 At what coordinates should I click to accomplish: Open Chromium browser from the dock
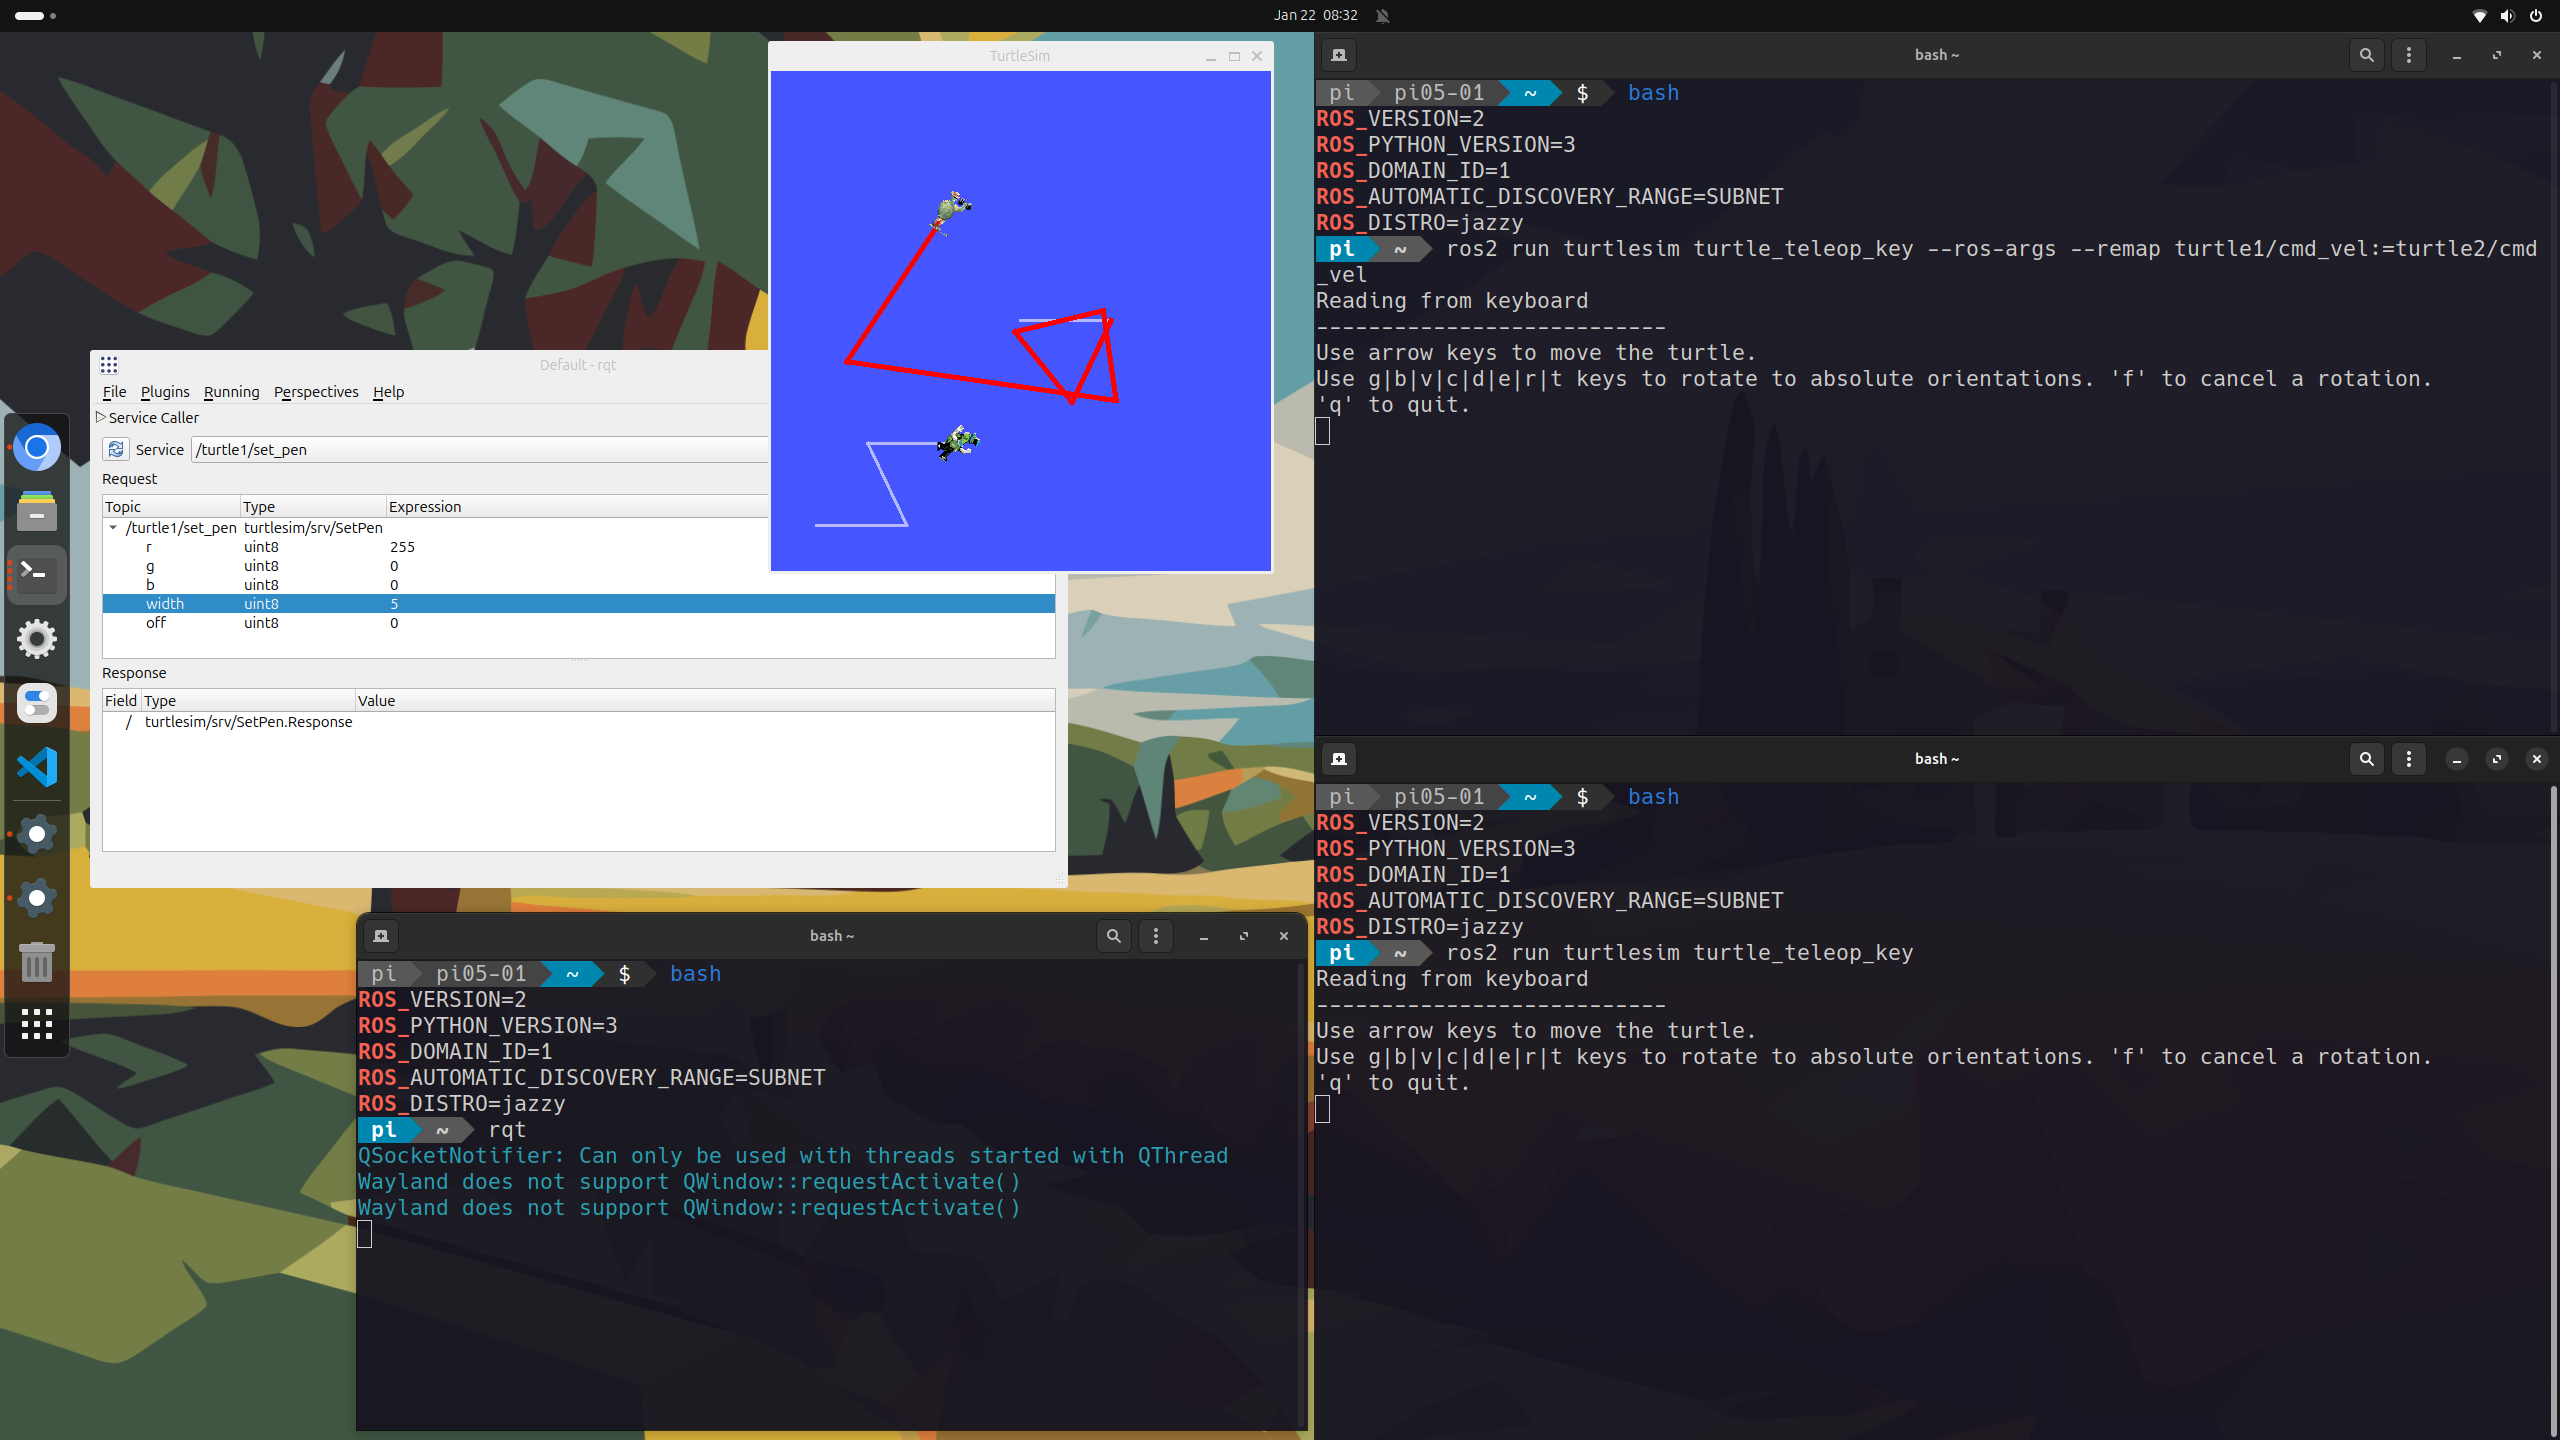37,447
